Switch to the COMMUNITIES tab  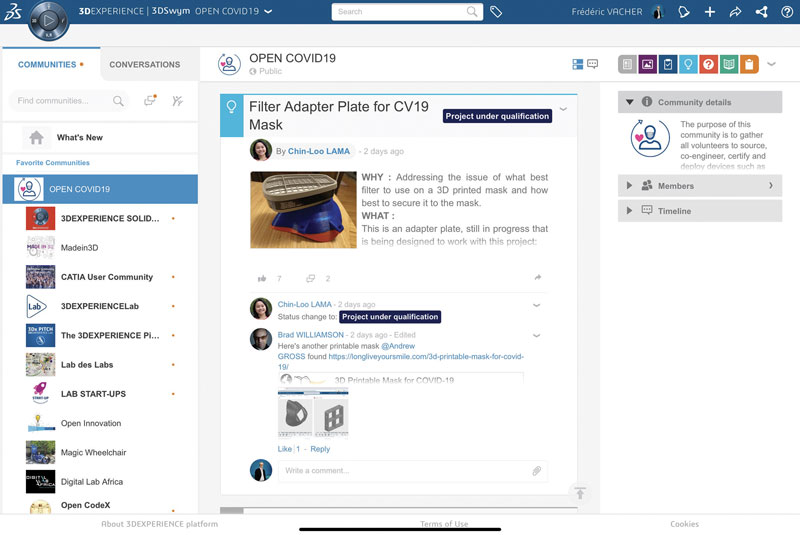[x=51, y=65]
